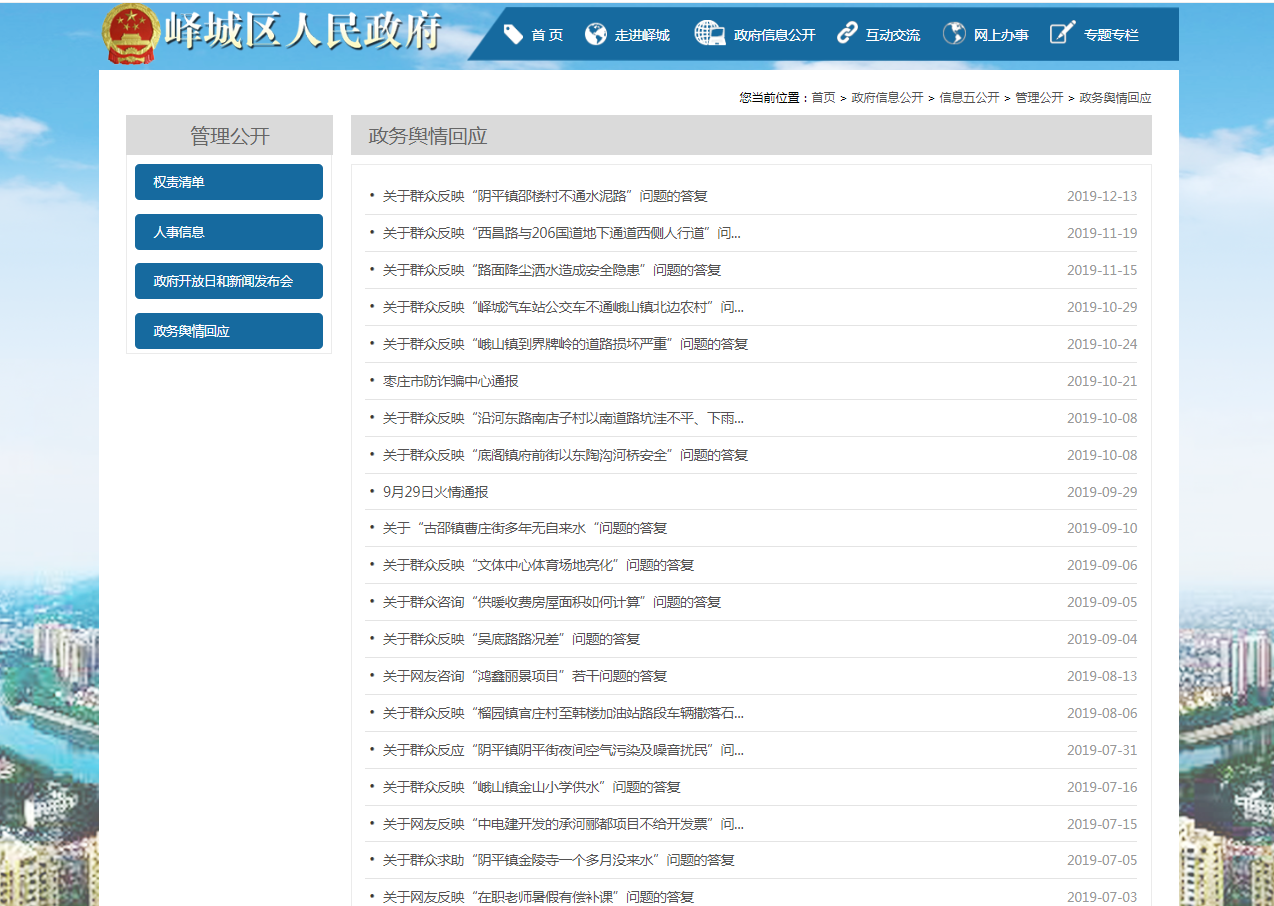
Task: Click 信息五公开 in the breadcrumb
Action: click(968, 98)
